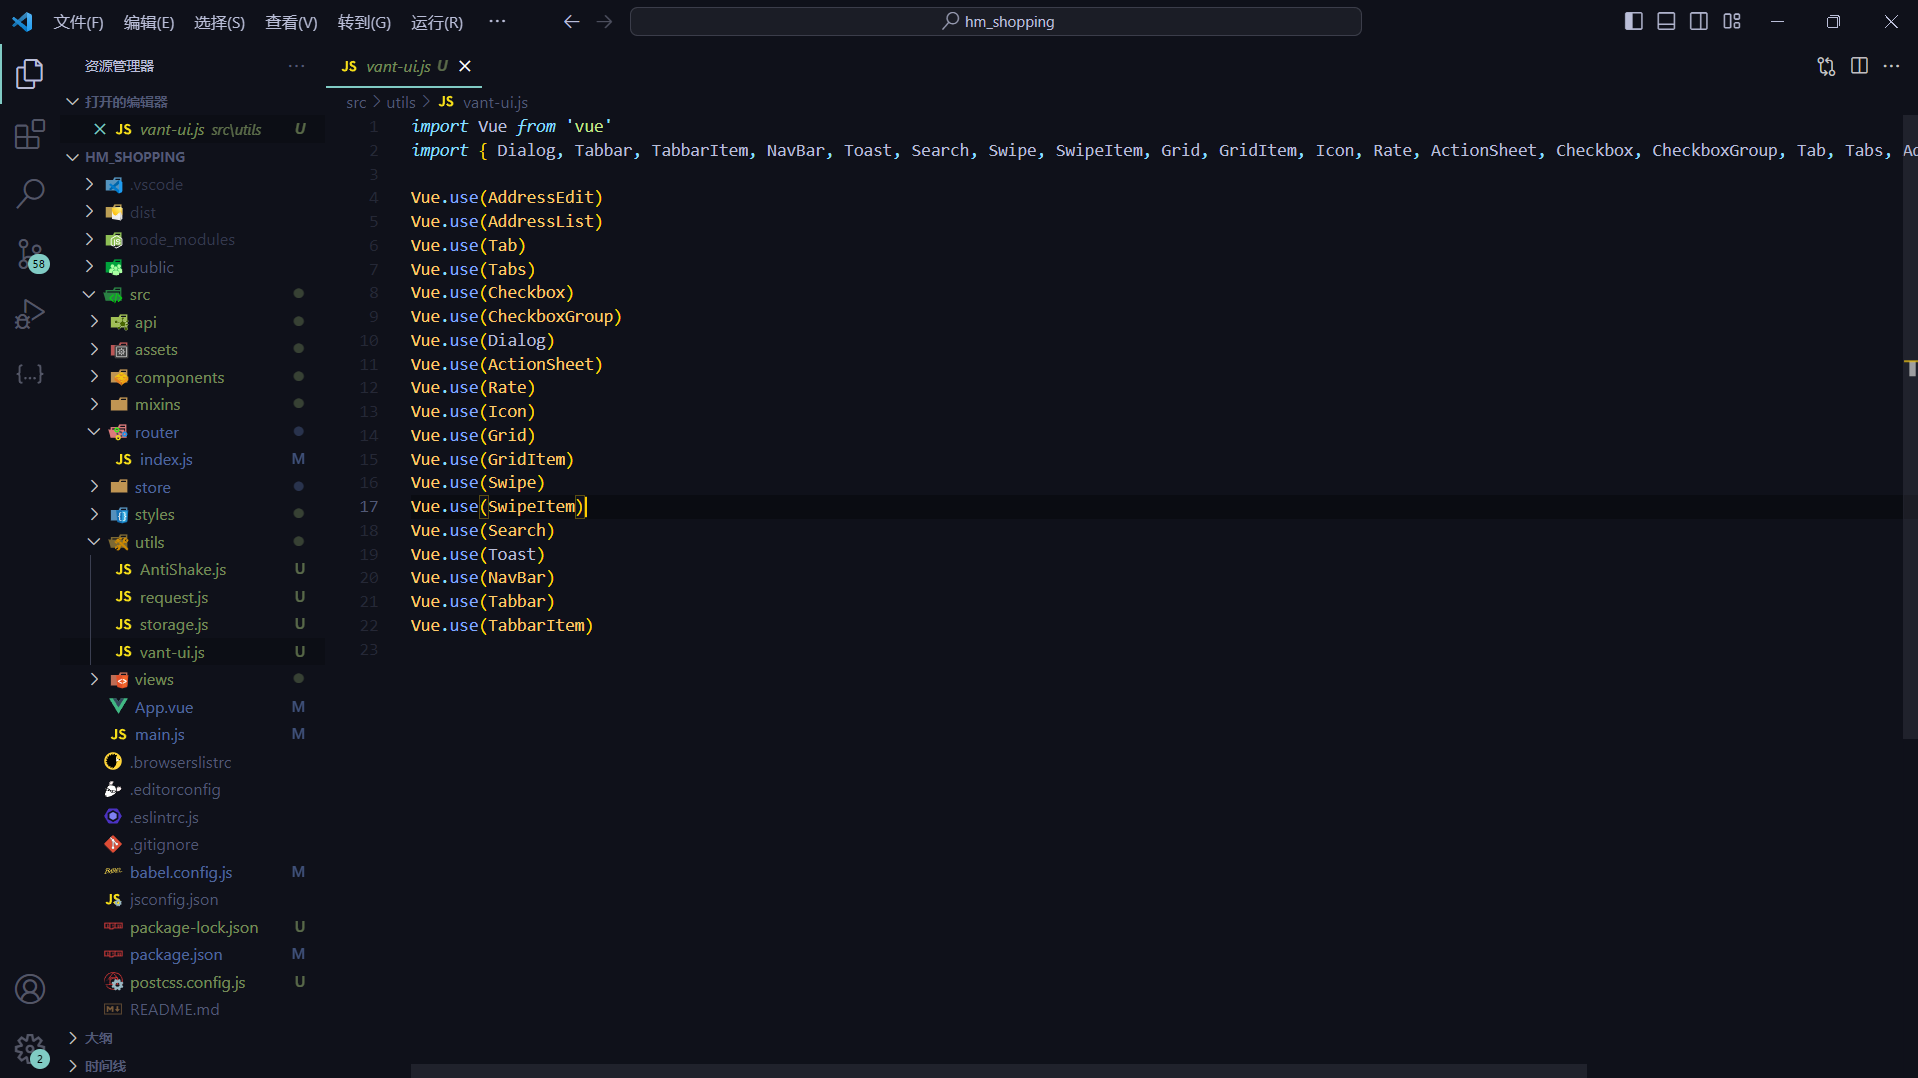
Task: Open the 查看(V) menu
Action: point(291,22)
